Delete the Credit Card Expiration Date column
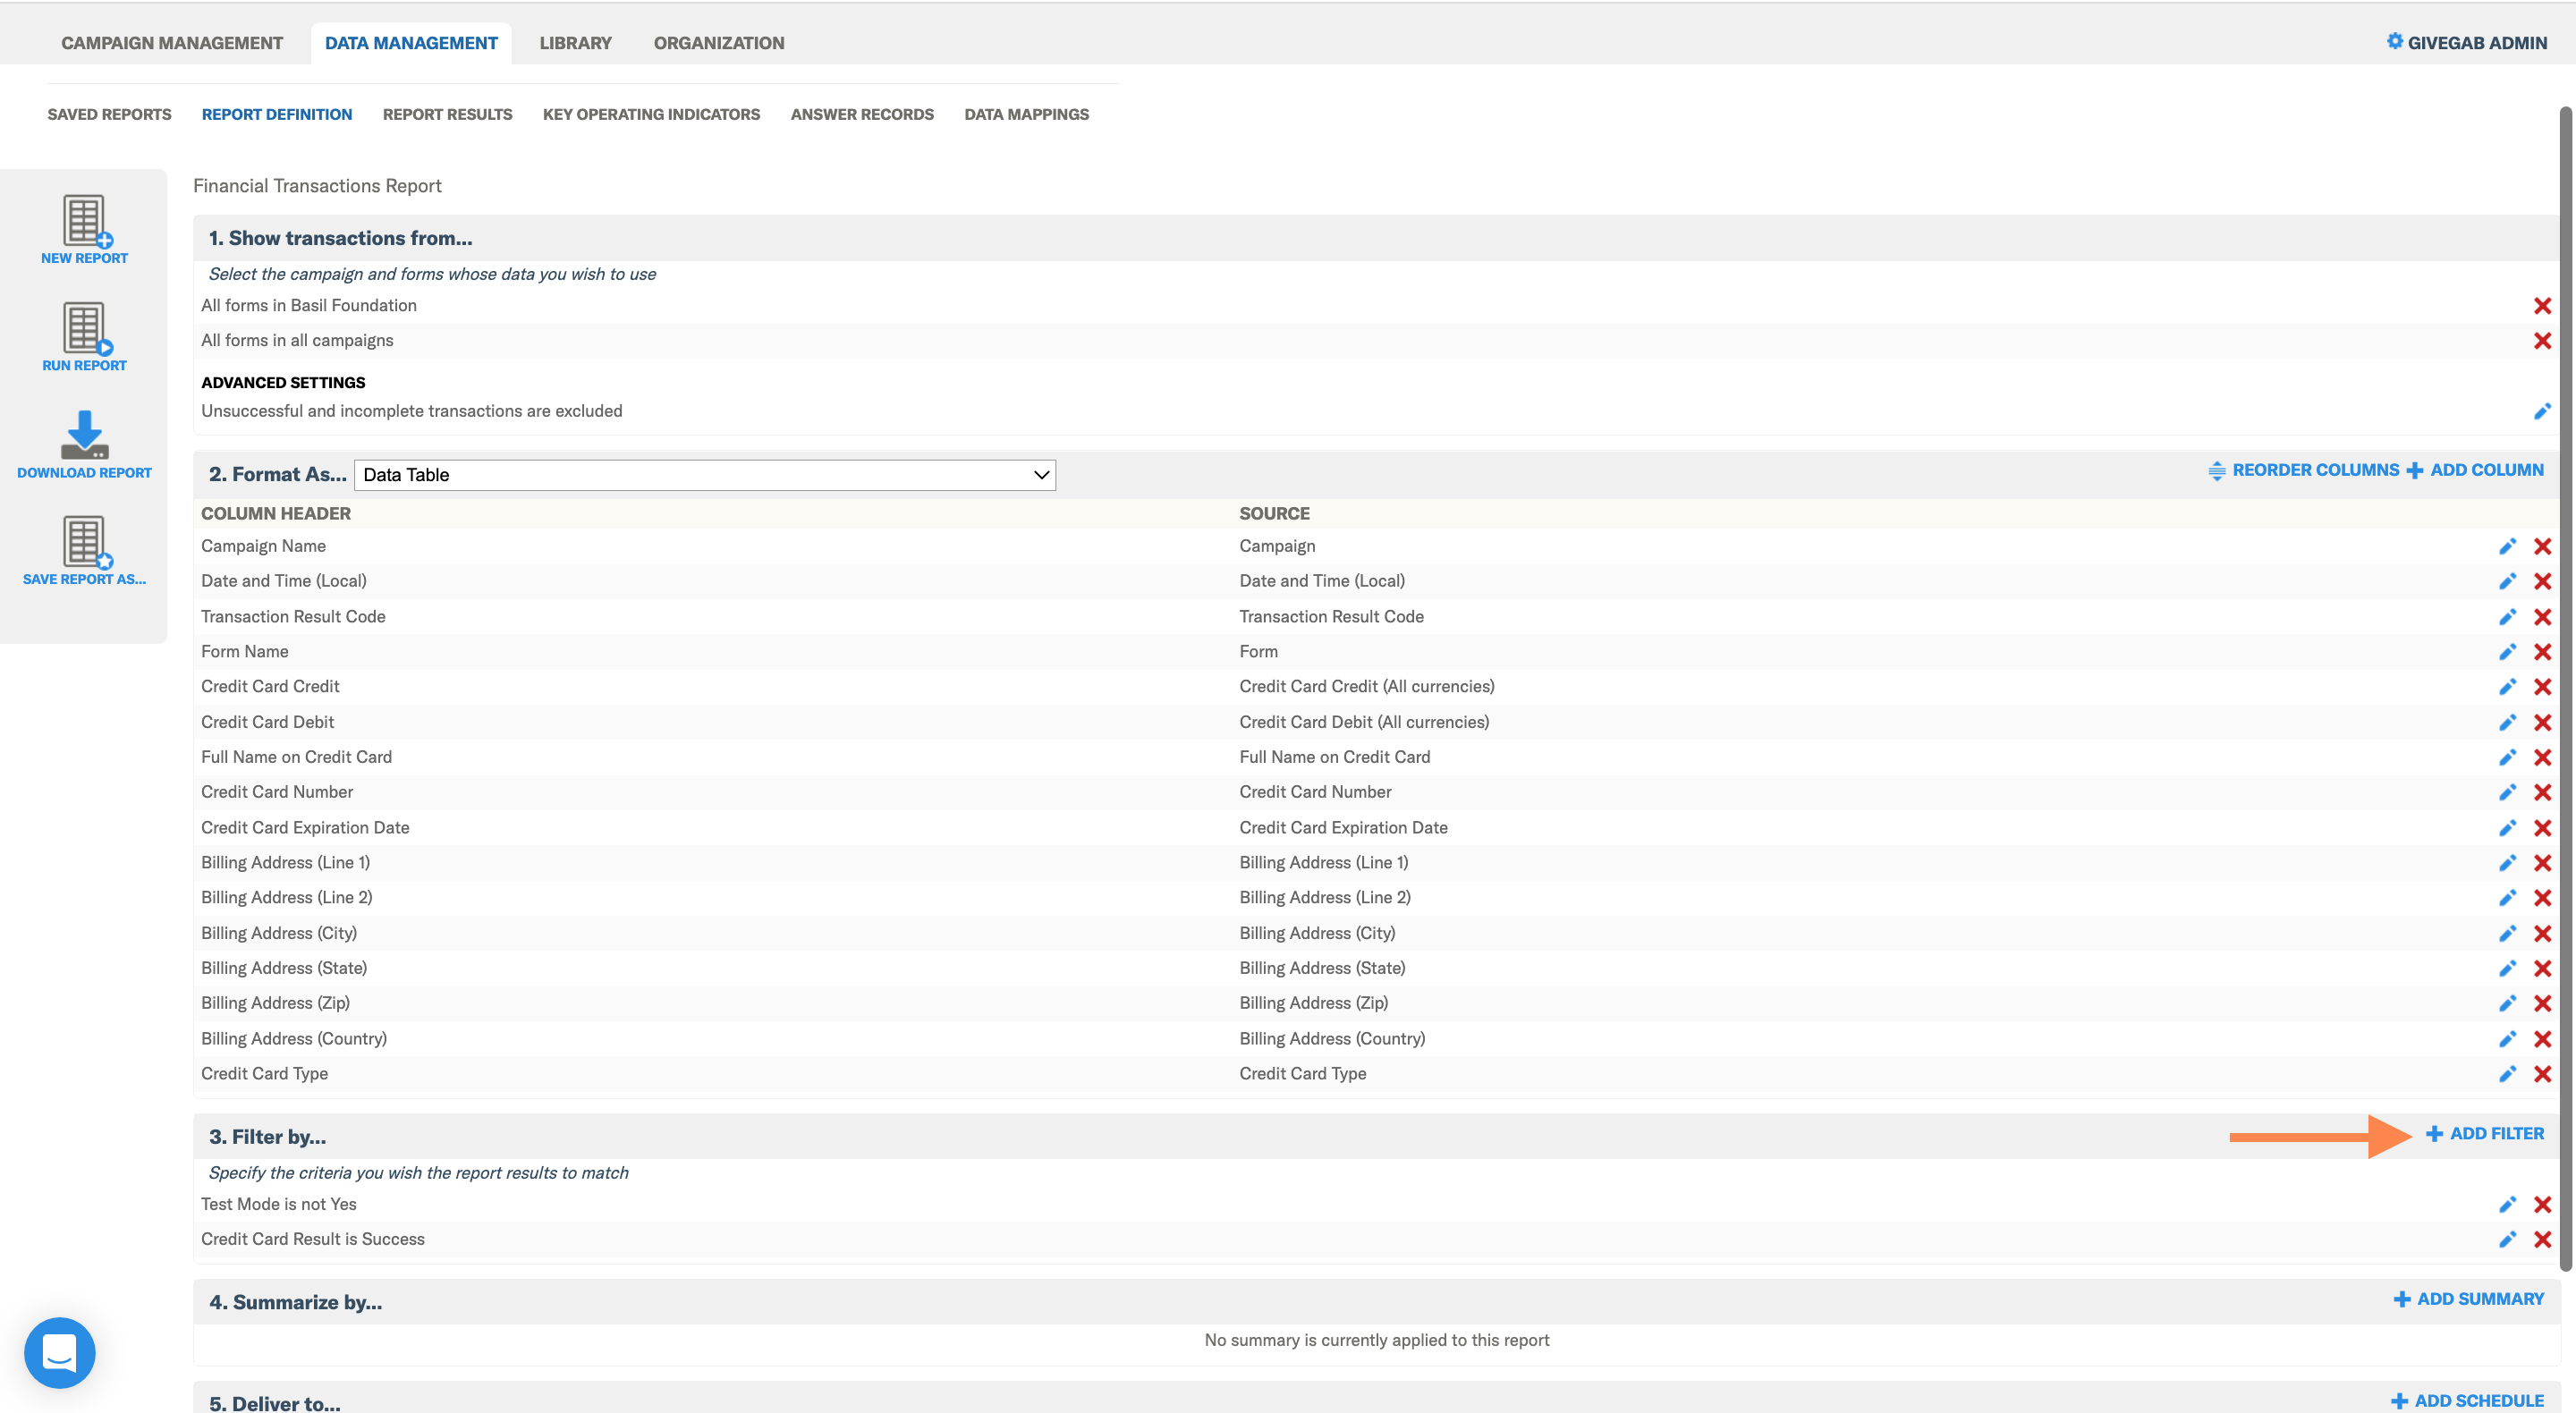 (x=2542, y=828)
